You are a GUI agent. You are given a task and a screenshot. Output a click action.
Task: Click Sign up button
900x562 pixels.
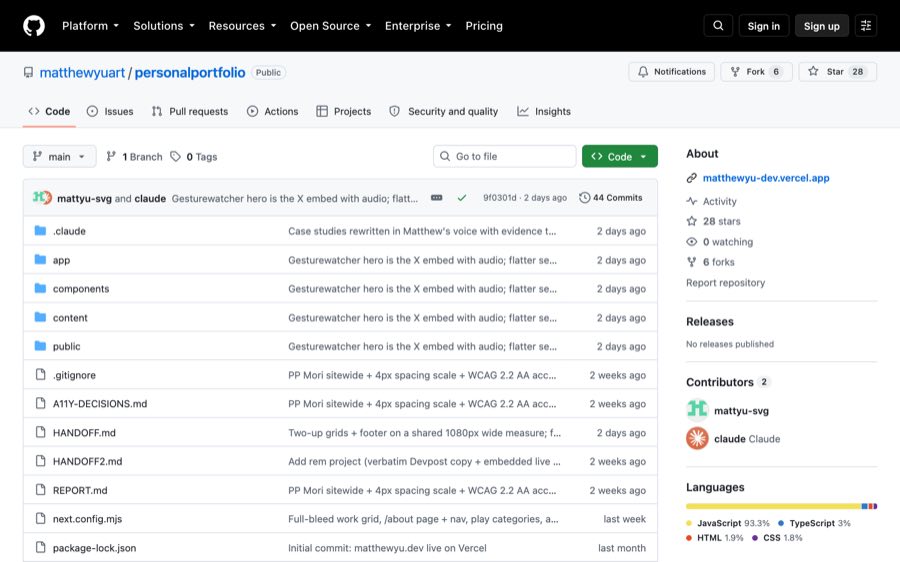(x=821, y=26)
